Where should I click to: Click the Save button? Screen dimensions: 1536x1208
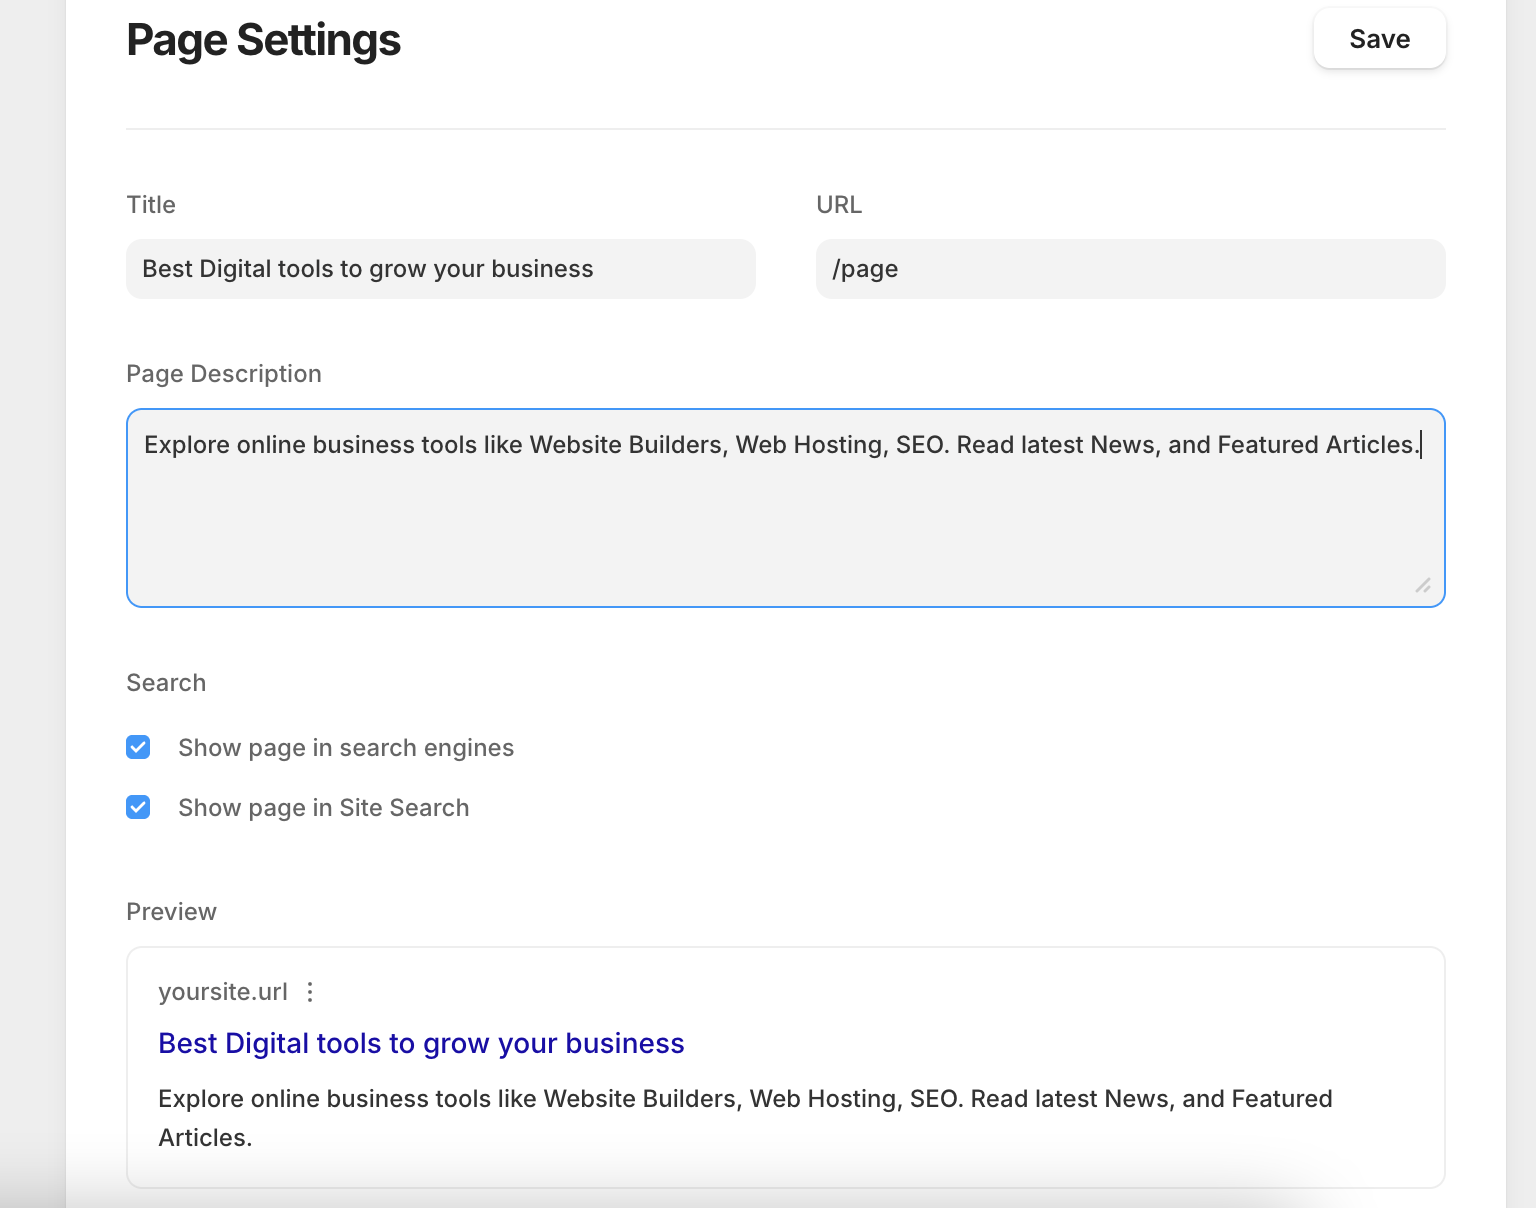pos(1379,39)
